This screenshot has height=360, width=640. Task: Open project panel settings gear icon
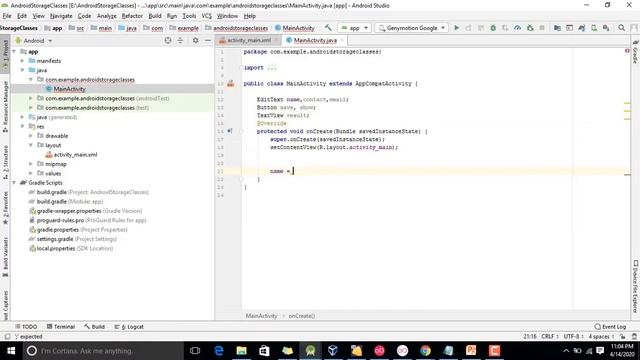click(196, 40)
